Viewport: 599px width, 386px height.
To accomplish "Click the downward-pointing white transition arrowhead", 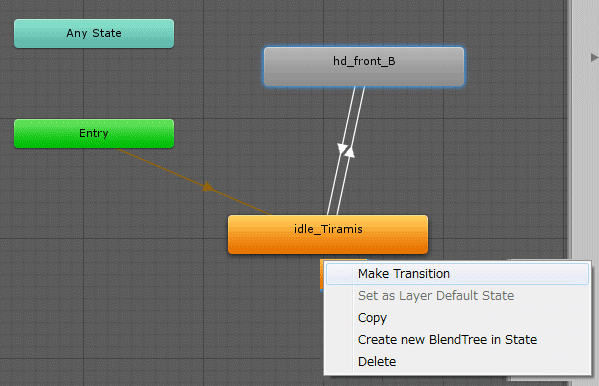I will 342,148.
